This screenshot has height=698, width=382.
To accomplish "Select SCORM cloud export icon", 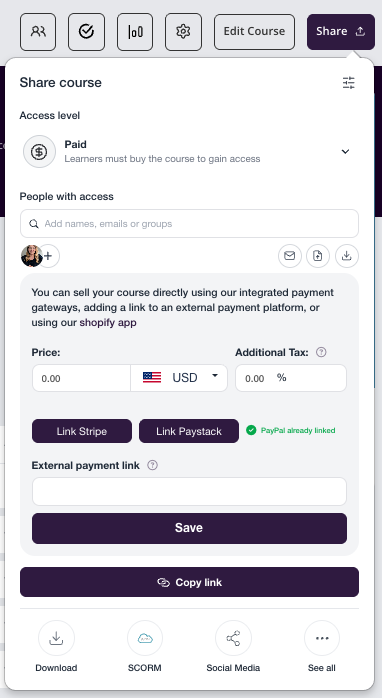I will click(145, 638).
